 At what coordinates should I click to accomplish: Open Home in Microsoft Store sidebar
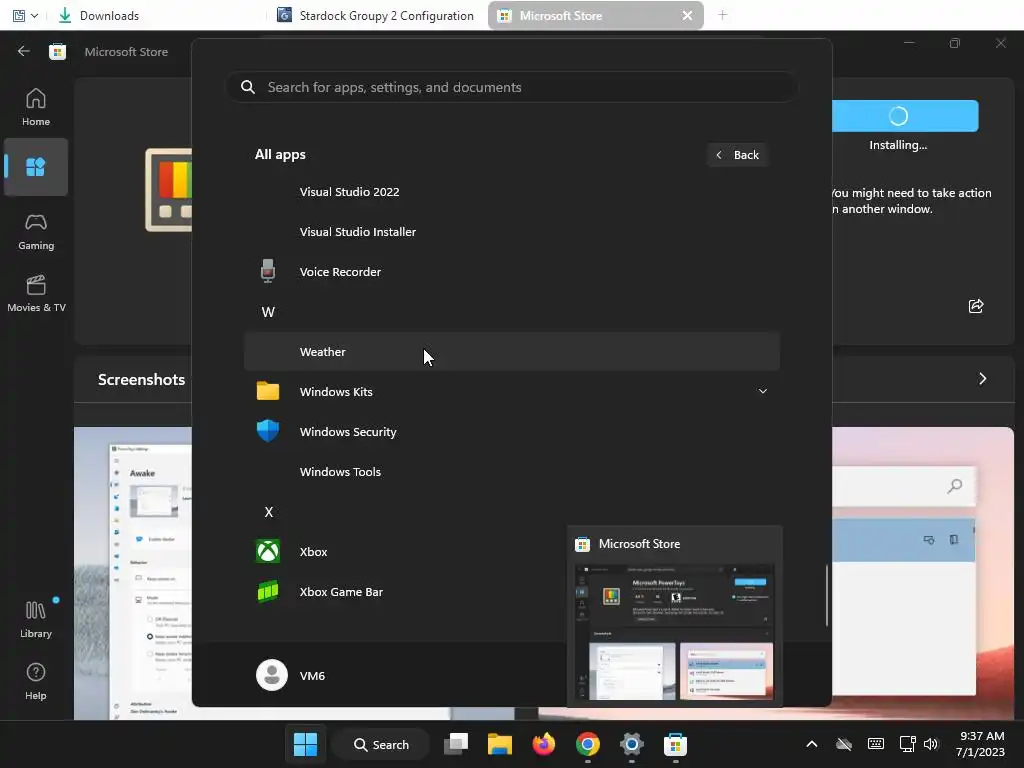(36, 107)
